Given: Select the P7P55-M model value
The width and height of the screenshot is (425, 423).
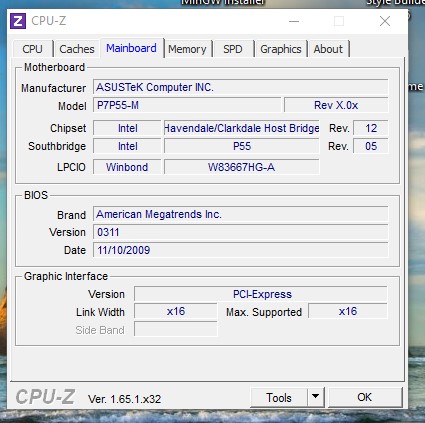Looking at the screenshot, I should 187,105.
